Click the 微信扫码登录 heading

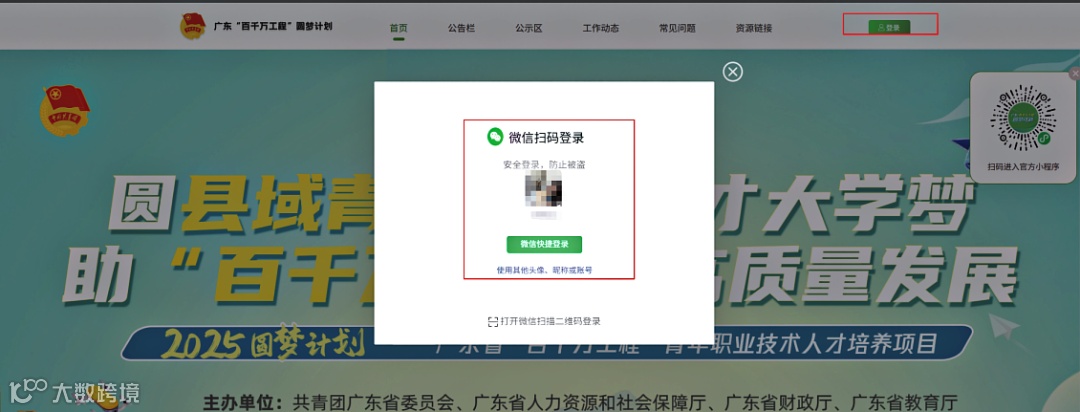pos(547,138)
